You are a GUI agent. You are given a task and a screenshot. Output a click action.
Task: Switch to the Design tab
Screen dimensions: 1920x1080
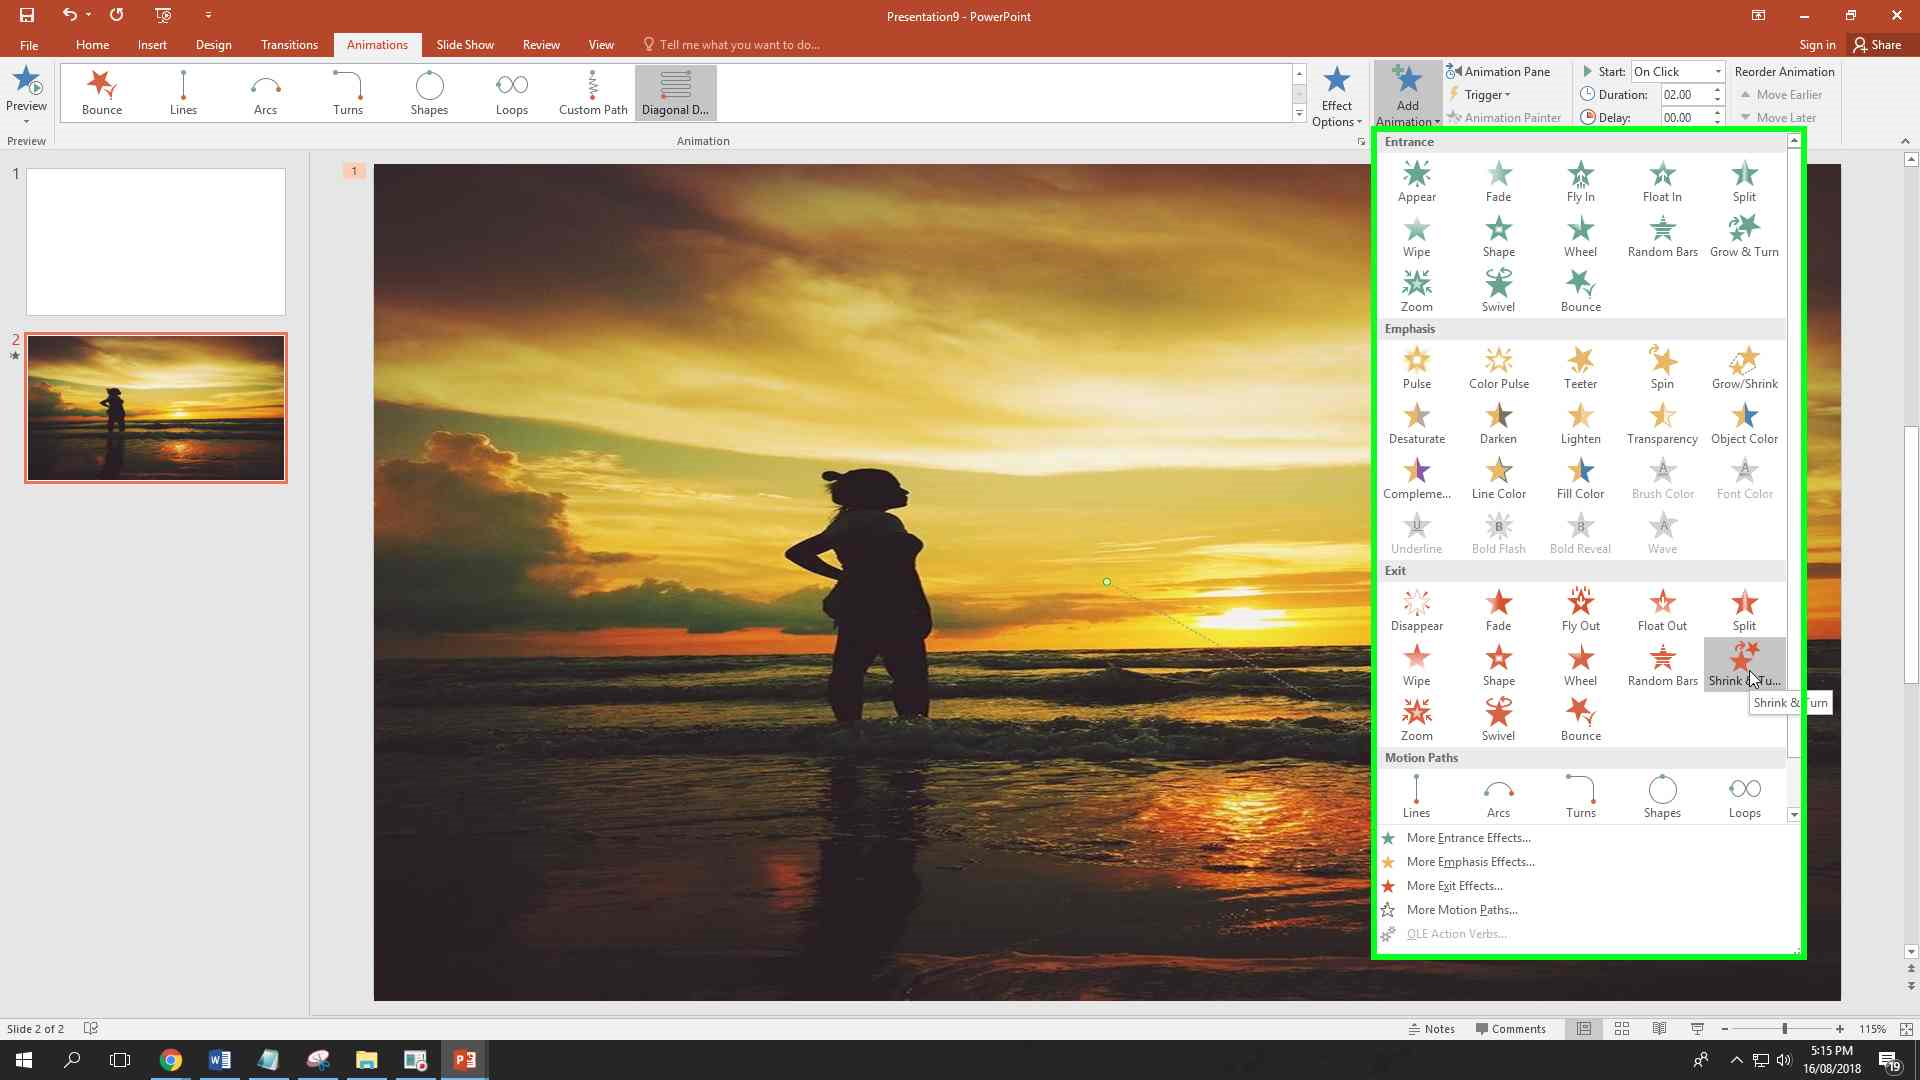pos(213,45)
